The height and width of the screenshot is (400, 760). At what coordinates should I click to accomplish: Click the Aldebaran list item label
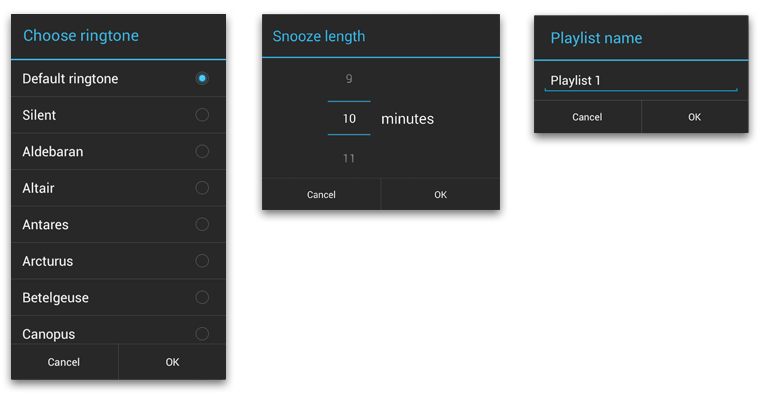point(53,151)
